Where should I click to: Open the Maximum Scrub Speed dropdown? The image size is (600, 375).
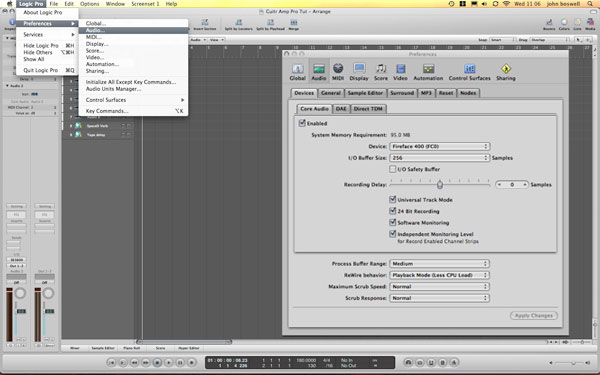click(439, 287)
